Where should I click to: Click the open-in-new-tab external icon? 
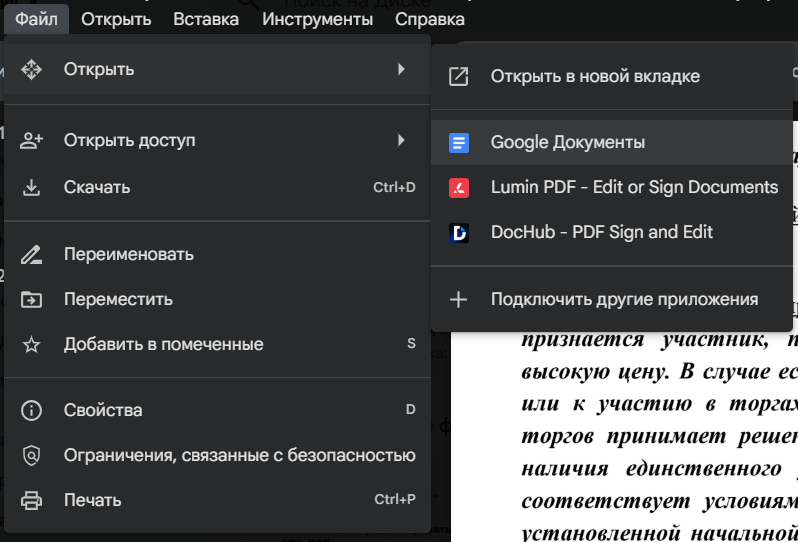point(459,76)
